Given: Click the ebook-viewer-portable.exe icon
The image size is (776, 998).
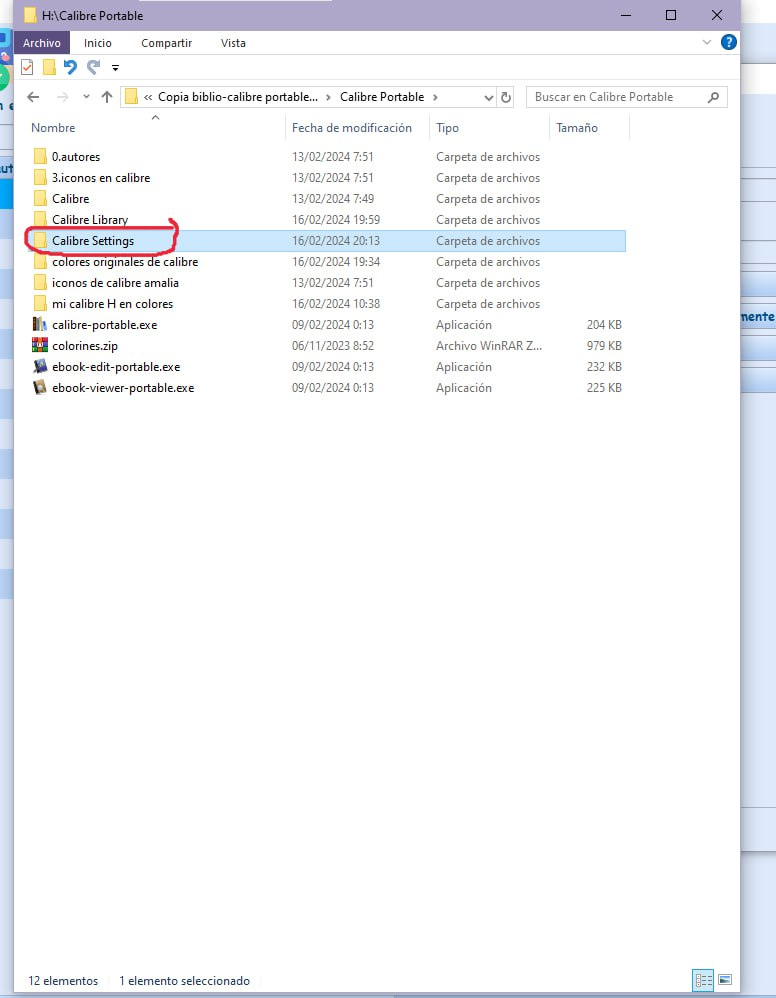Looking at the screenshot, I should 39,388.
